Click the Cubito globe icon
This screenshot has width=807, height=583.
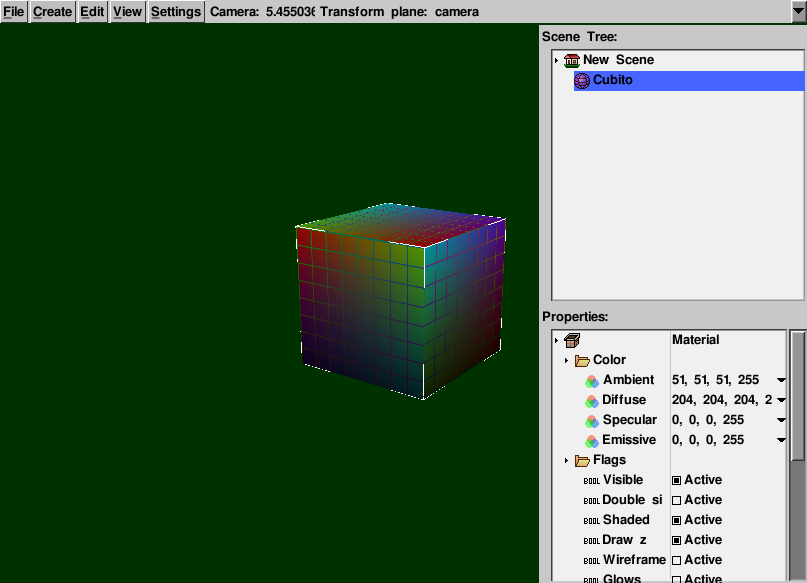point(582,80)
